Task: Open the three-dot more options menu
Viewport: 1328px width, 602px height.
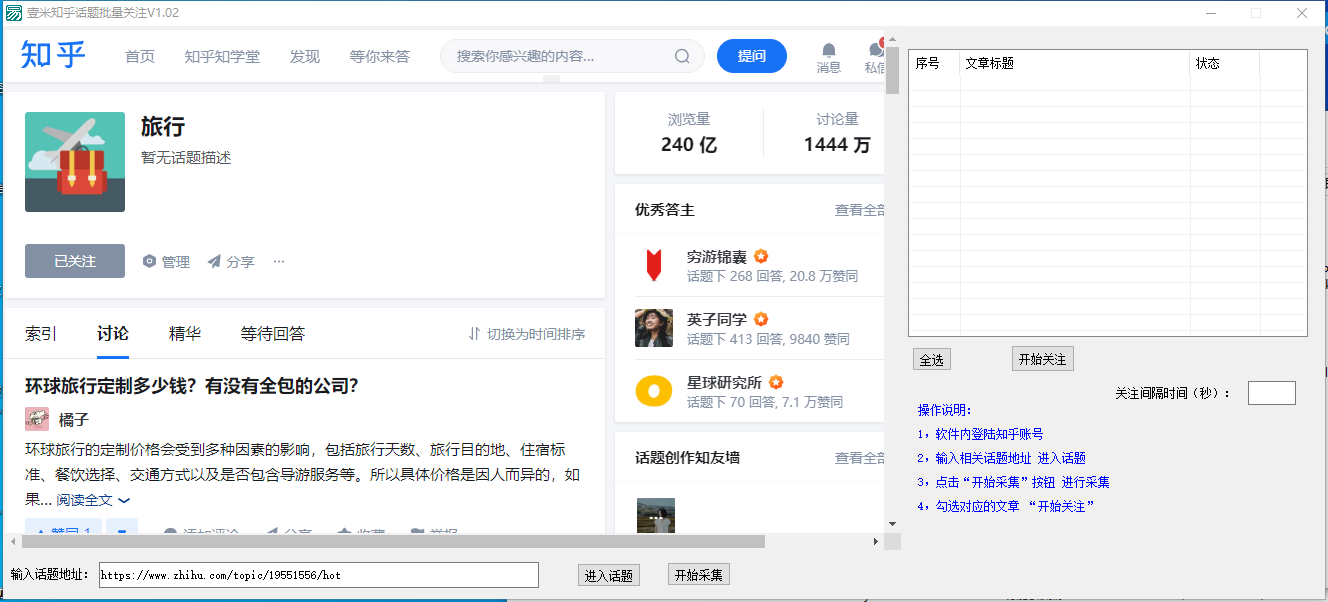Action: [x=279, y=262]
